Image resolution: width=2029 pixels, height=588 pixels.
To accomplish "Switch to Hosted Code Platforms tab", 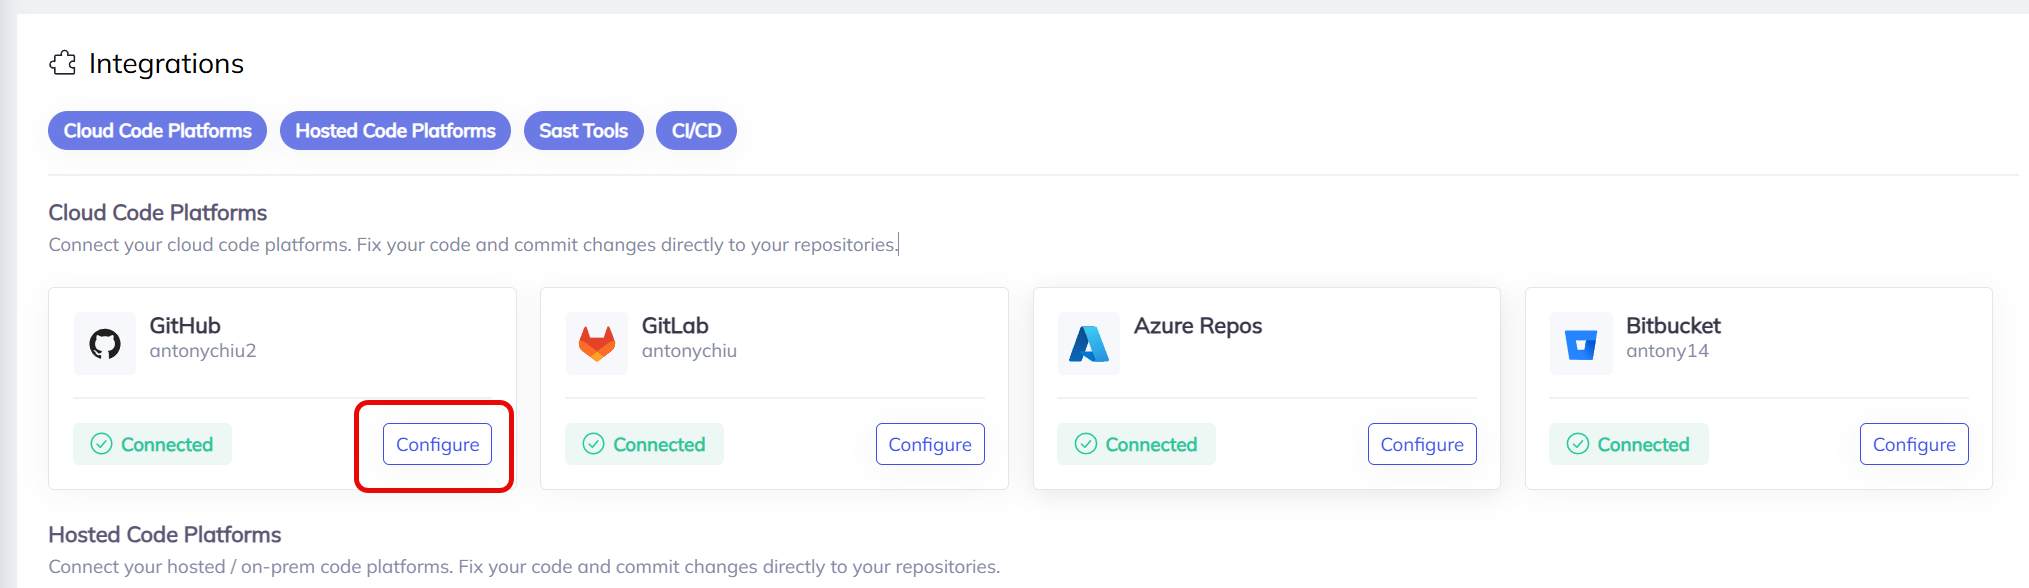I will point(395,131).
